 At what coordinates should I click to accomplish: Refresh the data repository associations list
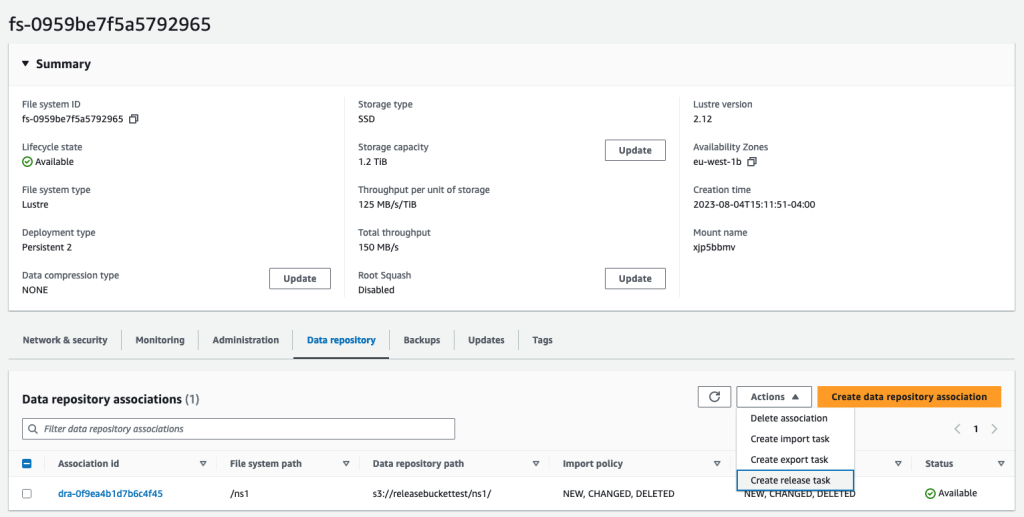(x=714, y=397)
